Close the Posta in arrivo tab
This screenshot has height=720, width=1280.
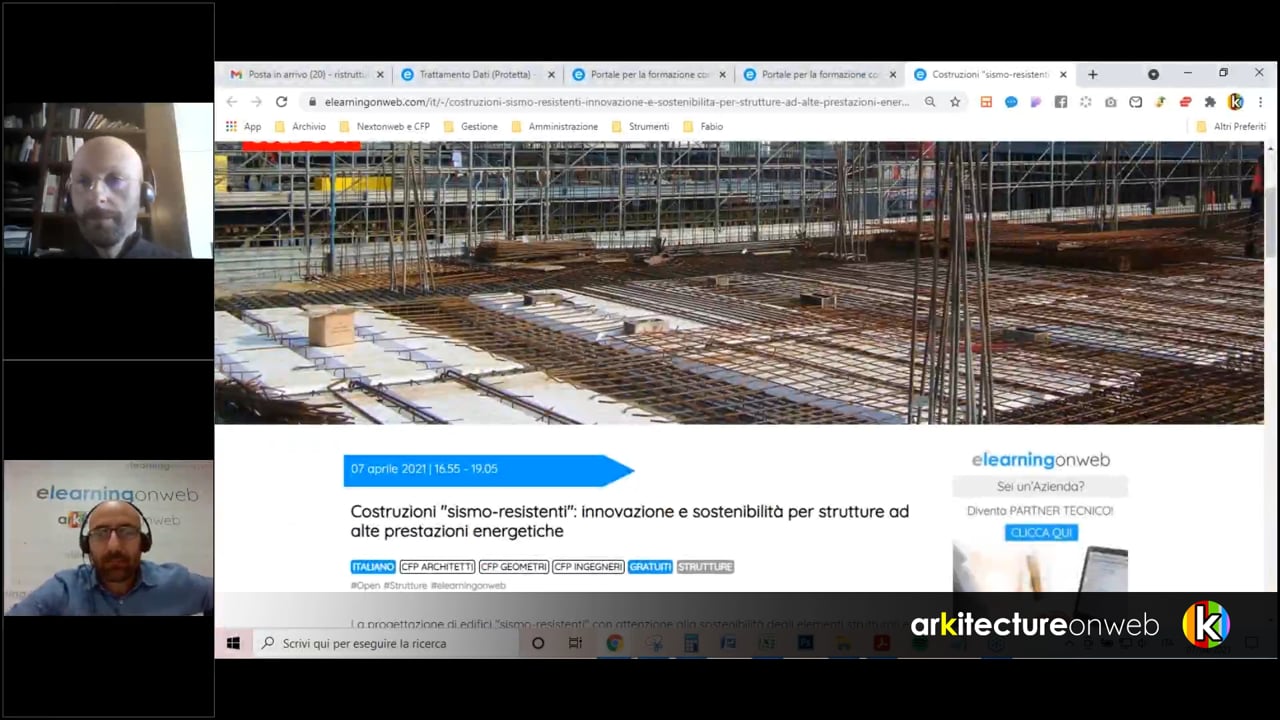[380, 75]
